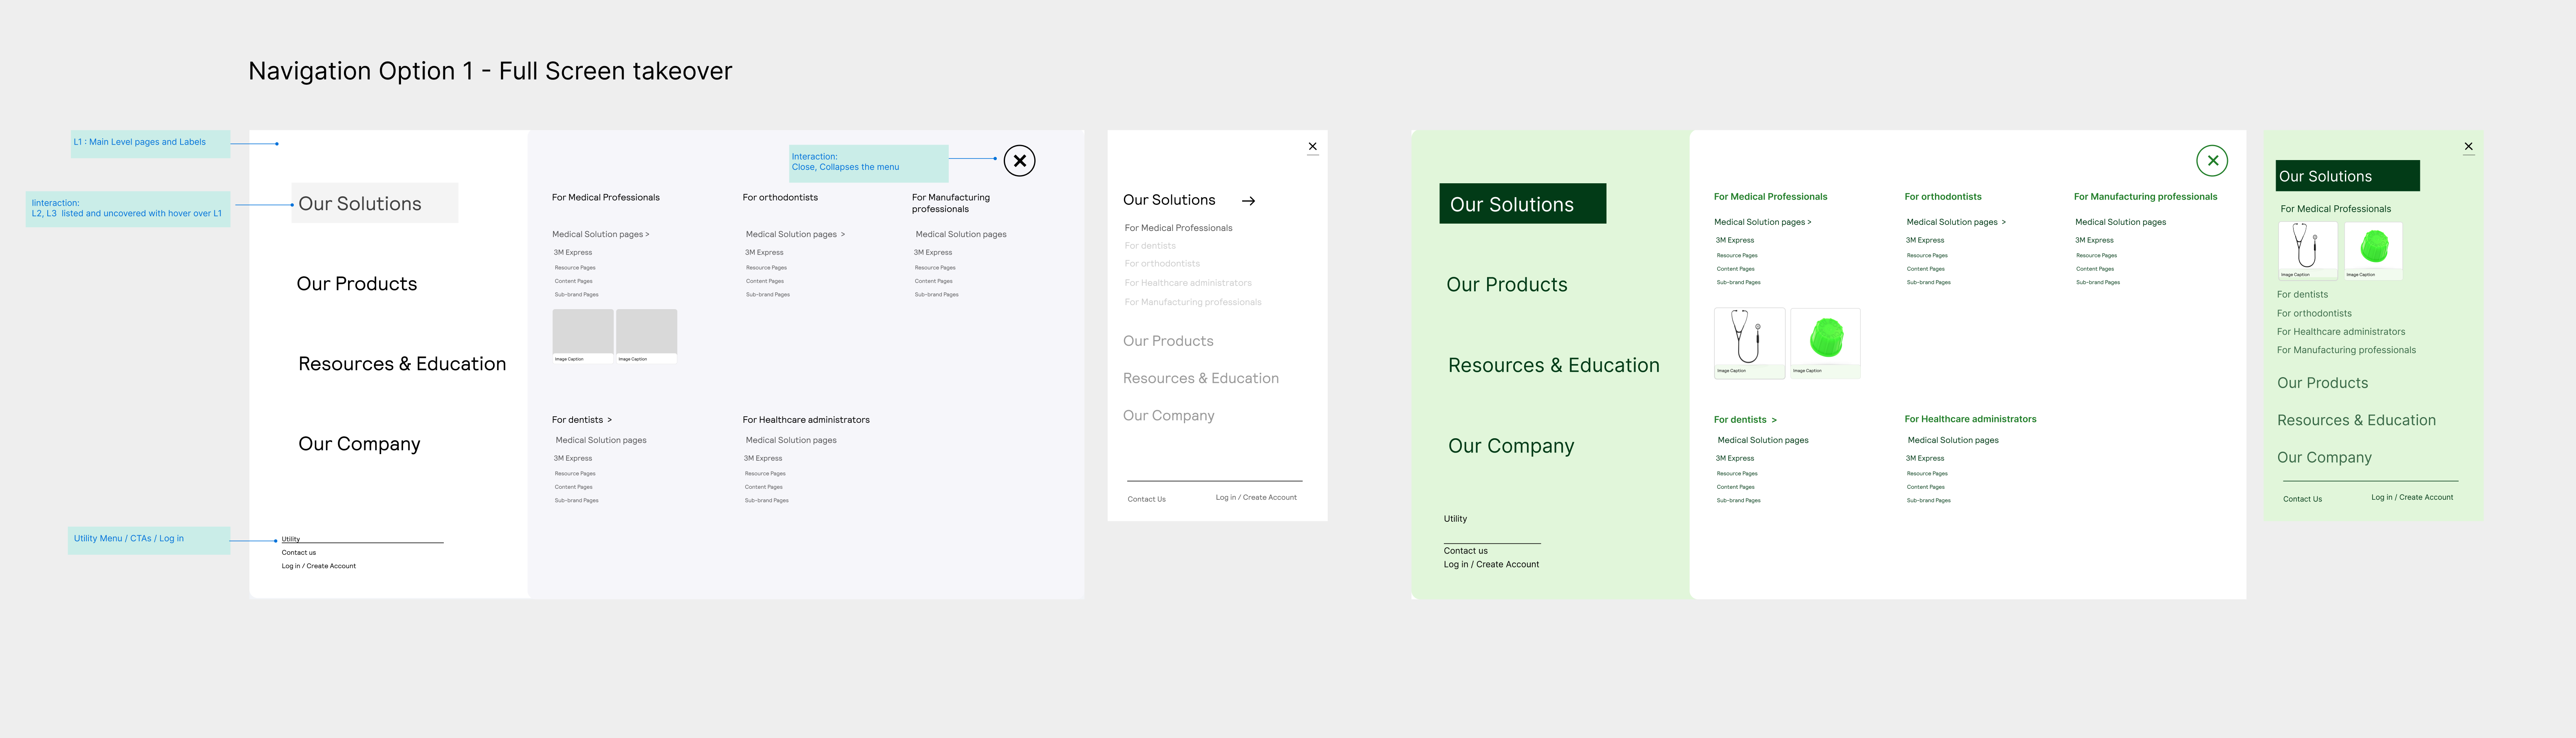The width and height of the screenshot is (2576, 738).
Task: Select stethoscope thumbnail in green mobile menu
Action: 2308,250
